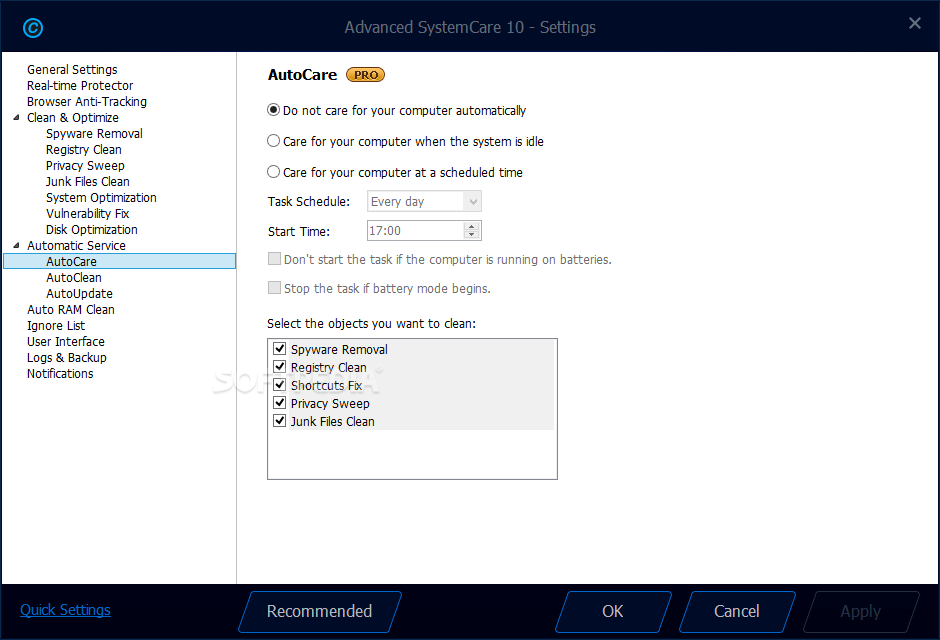Increase Start Time with the up arrow
This screenshot has height=640, width=940.
click(x=472, y=227)
